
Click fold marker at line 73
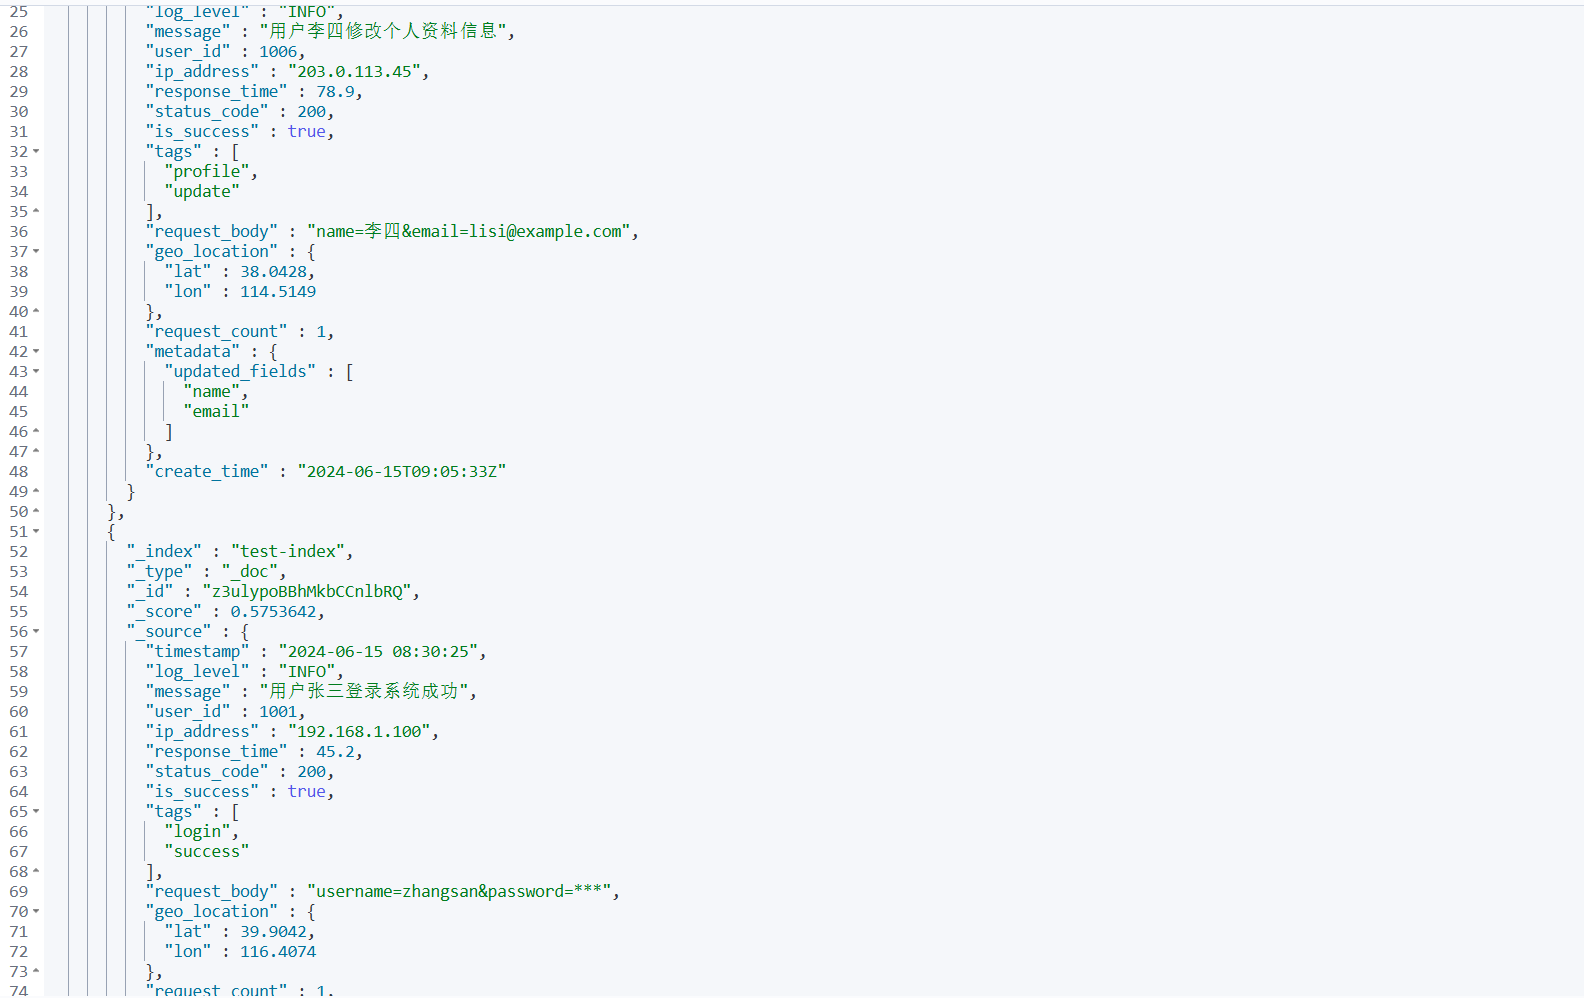point(36,971)
